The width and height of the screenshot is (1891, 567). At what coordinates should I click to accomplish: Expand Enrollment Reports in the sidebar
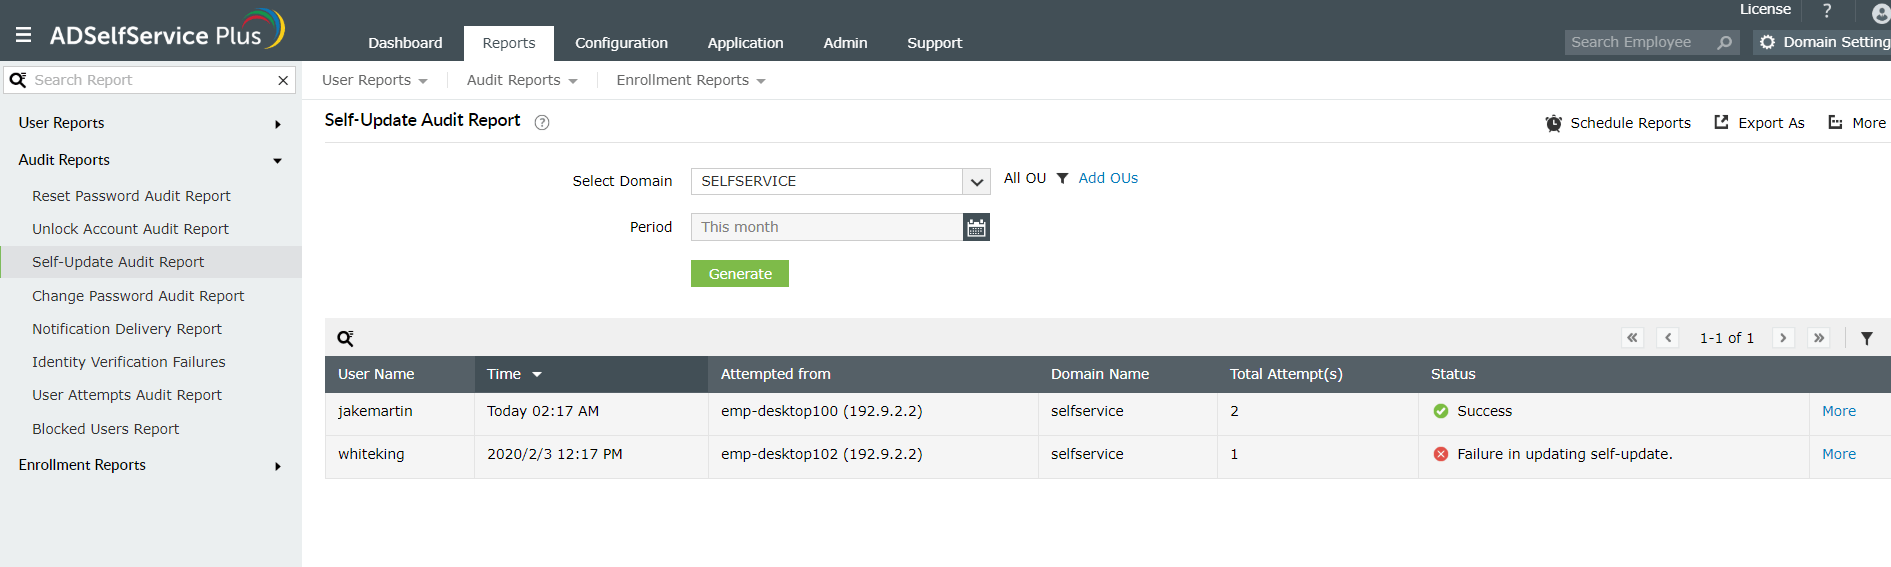[x=277, y=466]
